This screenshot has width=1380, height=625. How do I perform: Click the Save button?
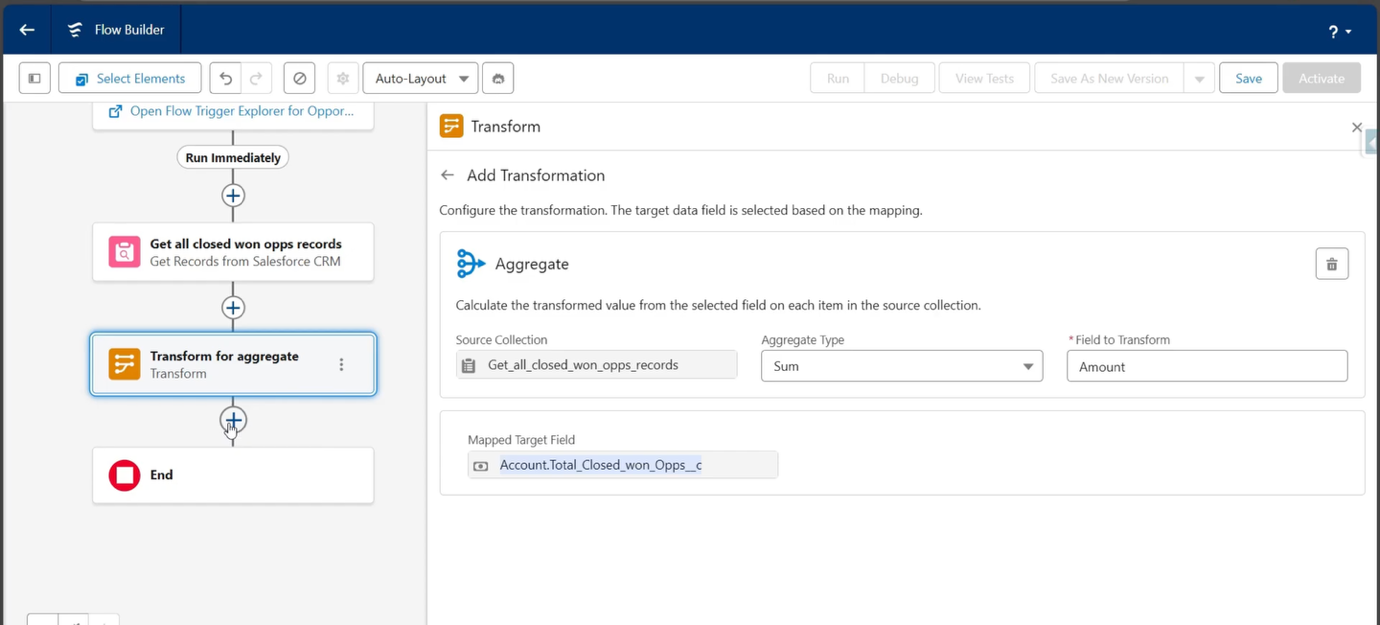click(x=1248, y=78)
